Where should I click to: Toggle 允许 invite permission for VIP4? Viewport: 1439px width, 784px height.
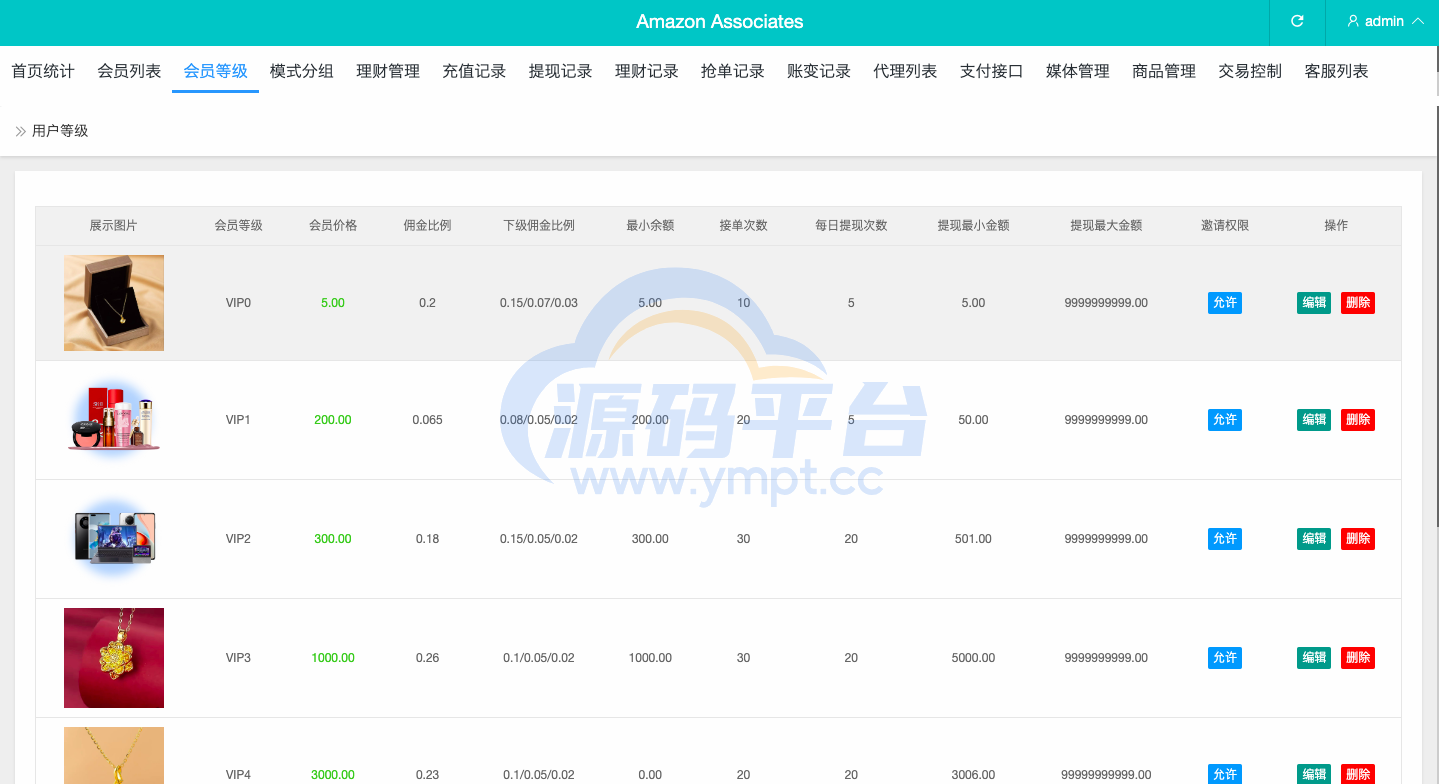click(x=1225, y=774)
